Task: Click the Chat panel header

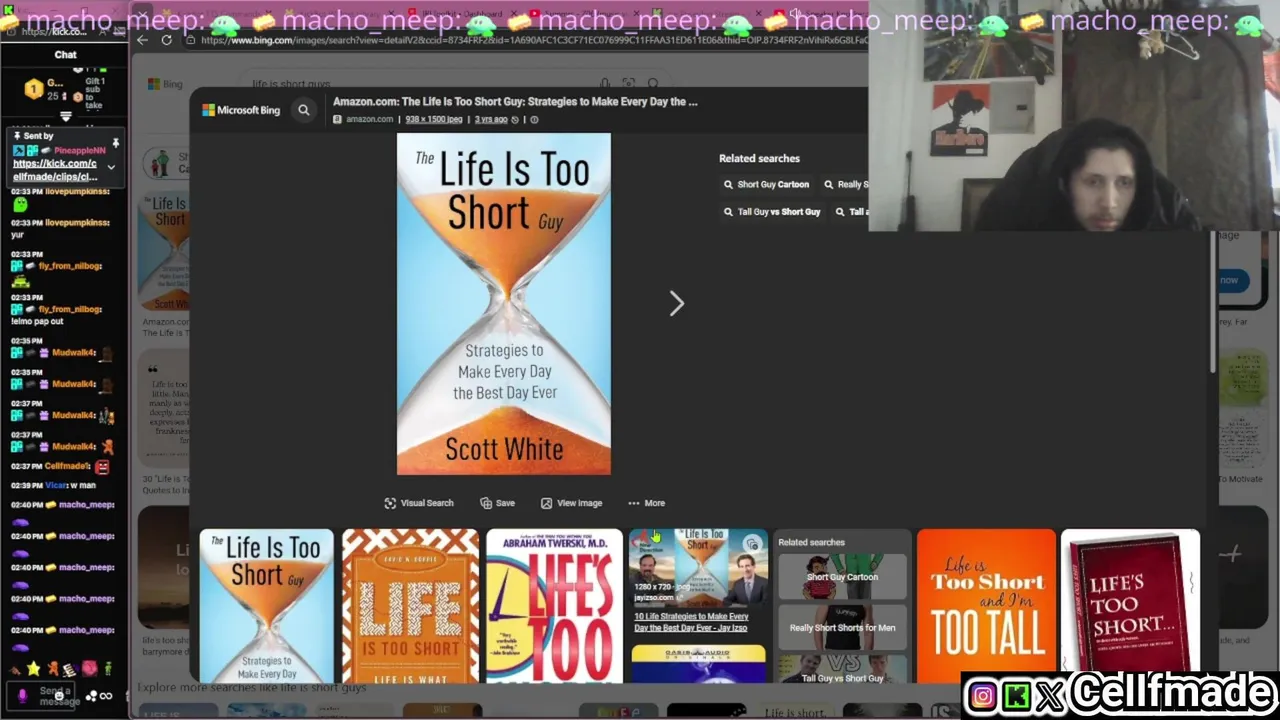Action: click(x=65, y=55)
